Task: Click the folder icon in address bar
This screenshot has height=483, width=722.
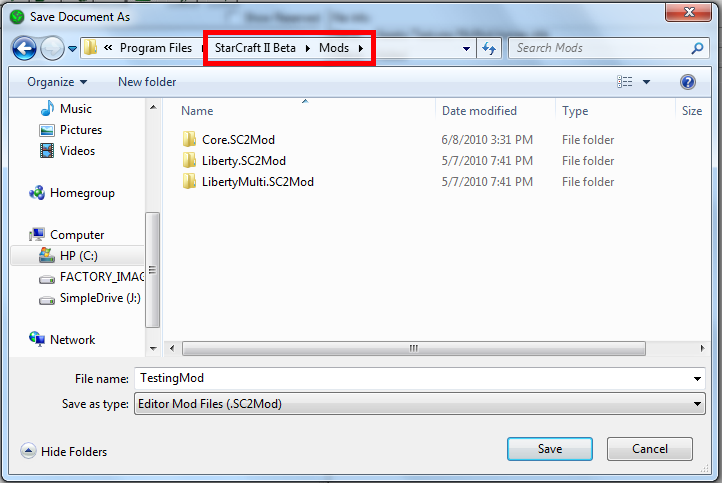Action: click(x=91, y=47)
